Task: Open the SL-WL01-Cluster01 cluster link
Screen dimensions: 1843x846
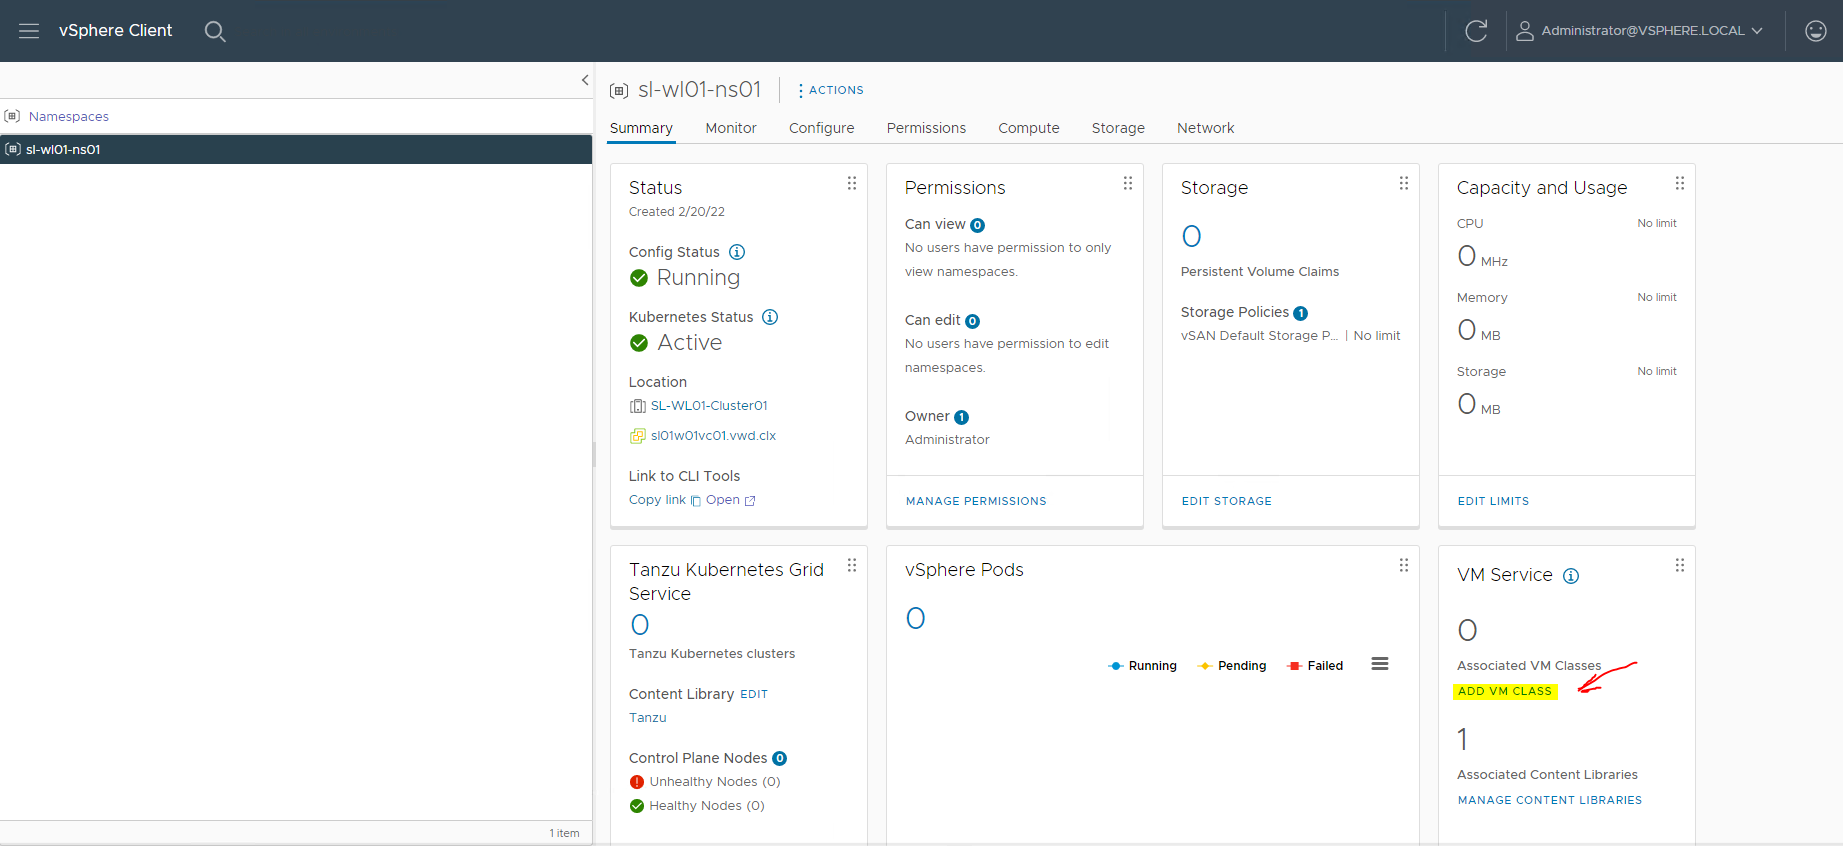Action: point(709,406)
